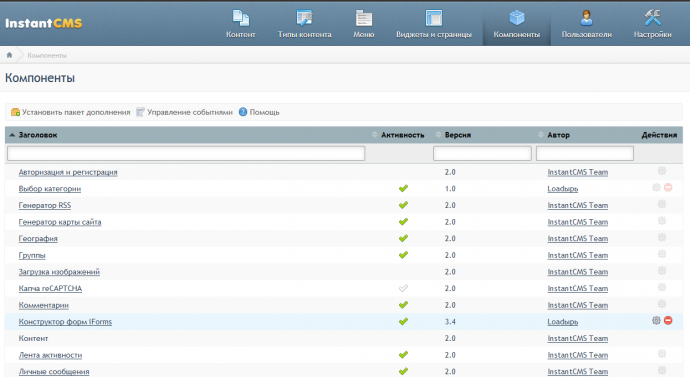Open Личные сообщения component
The width and height of the screenshot is (690, 377).
click(x=54, y=372)
